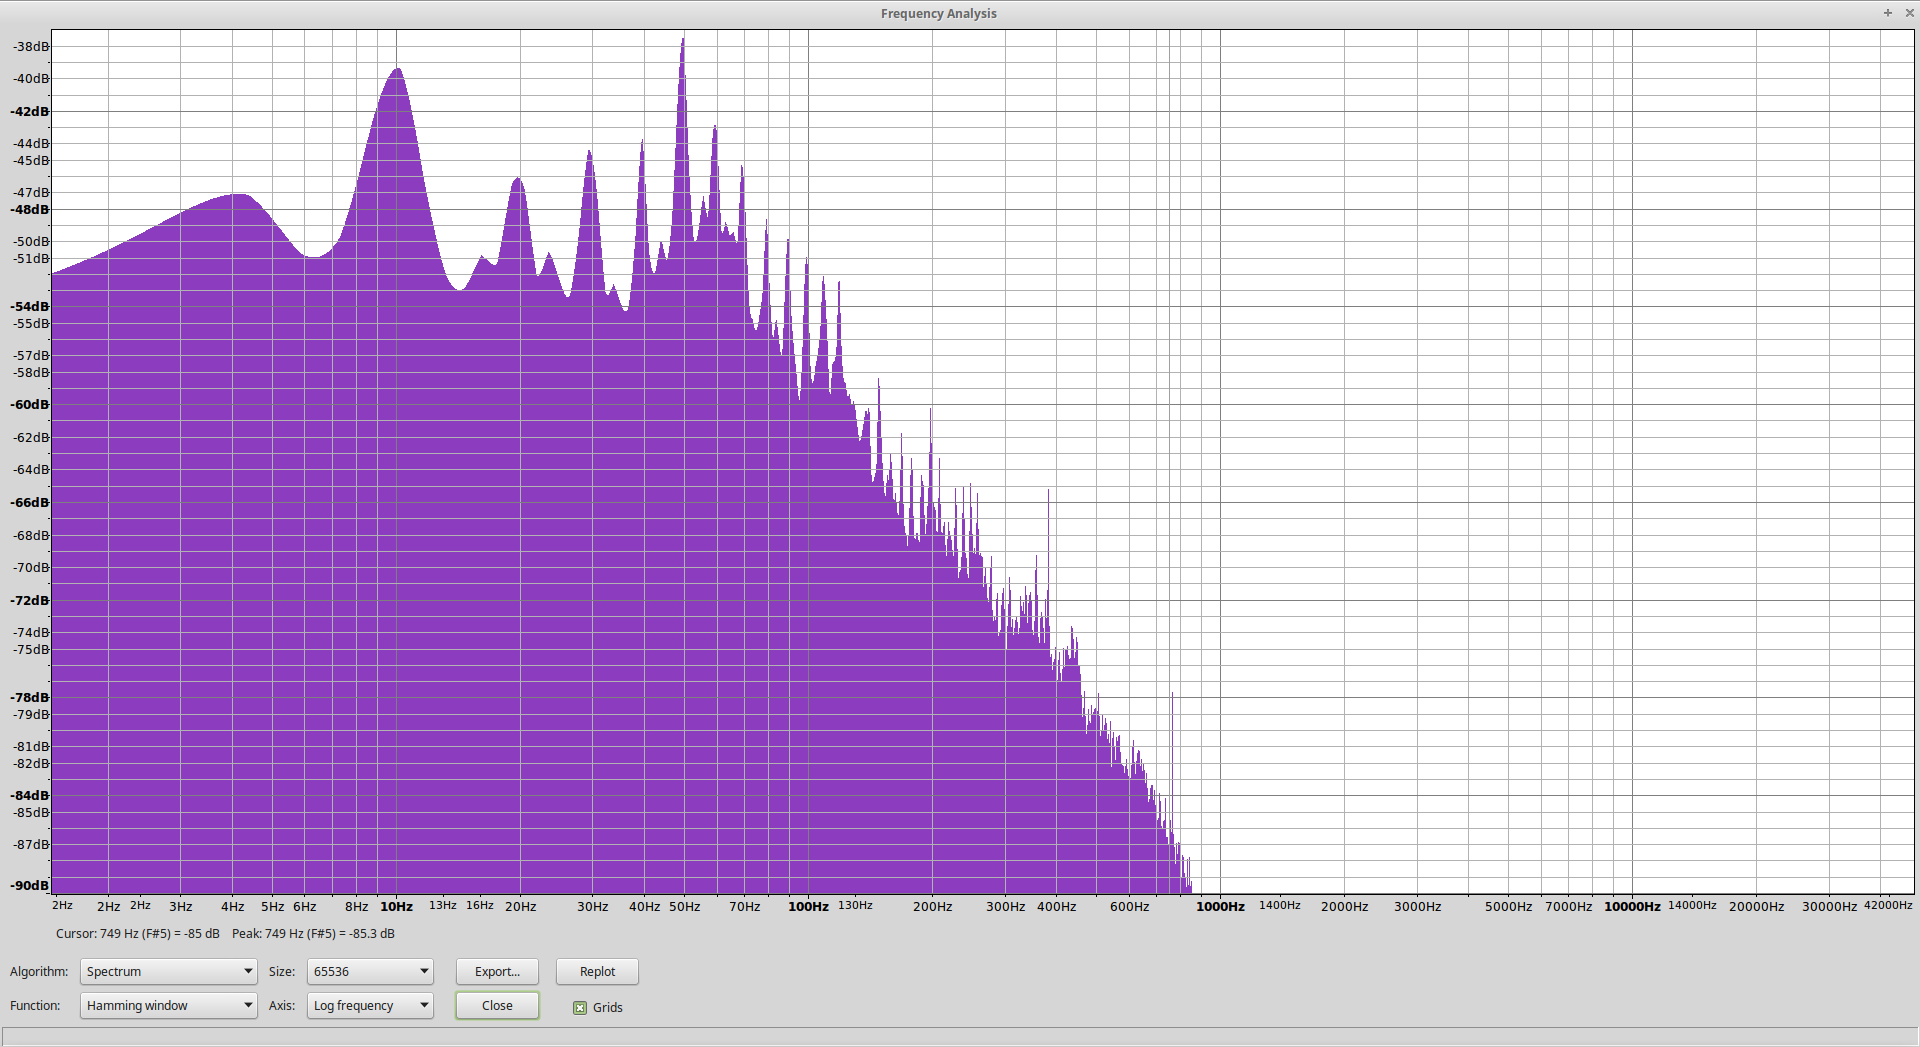This screenshot has height=1047, width=1920.
Task: Click the Function: label
Action: 35,1005
